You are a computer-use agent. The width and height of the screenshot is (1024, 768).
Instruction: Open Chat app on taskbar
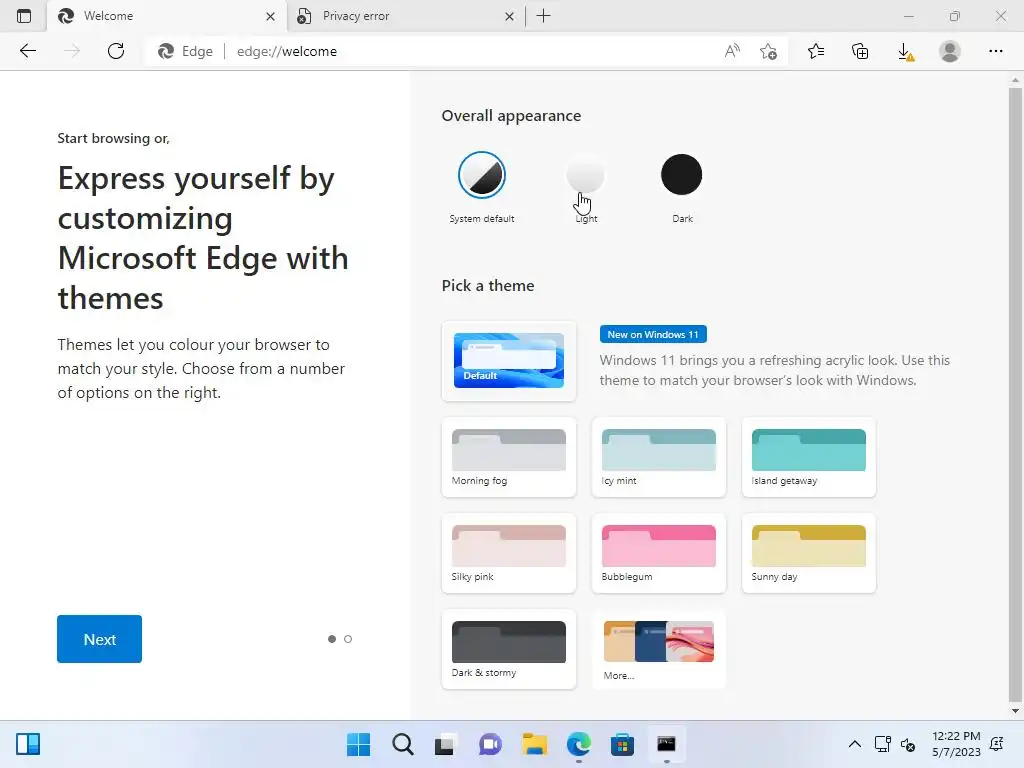point(490,744)
